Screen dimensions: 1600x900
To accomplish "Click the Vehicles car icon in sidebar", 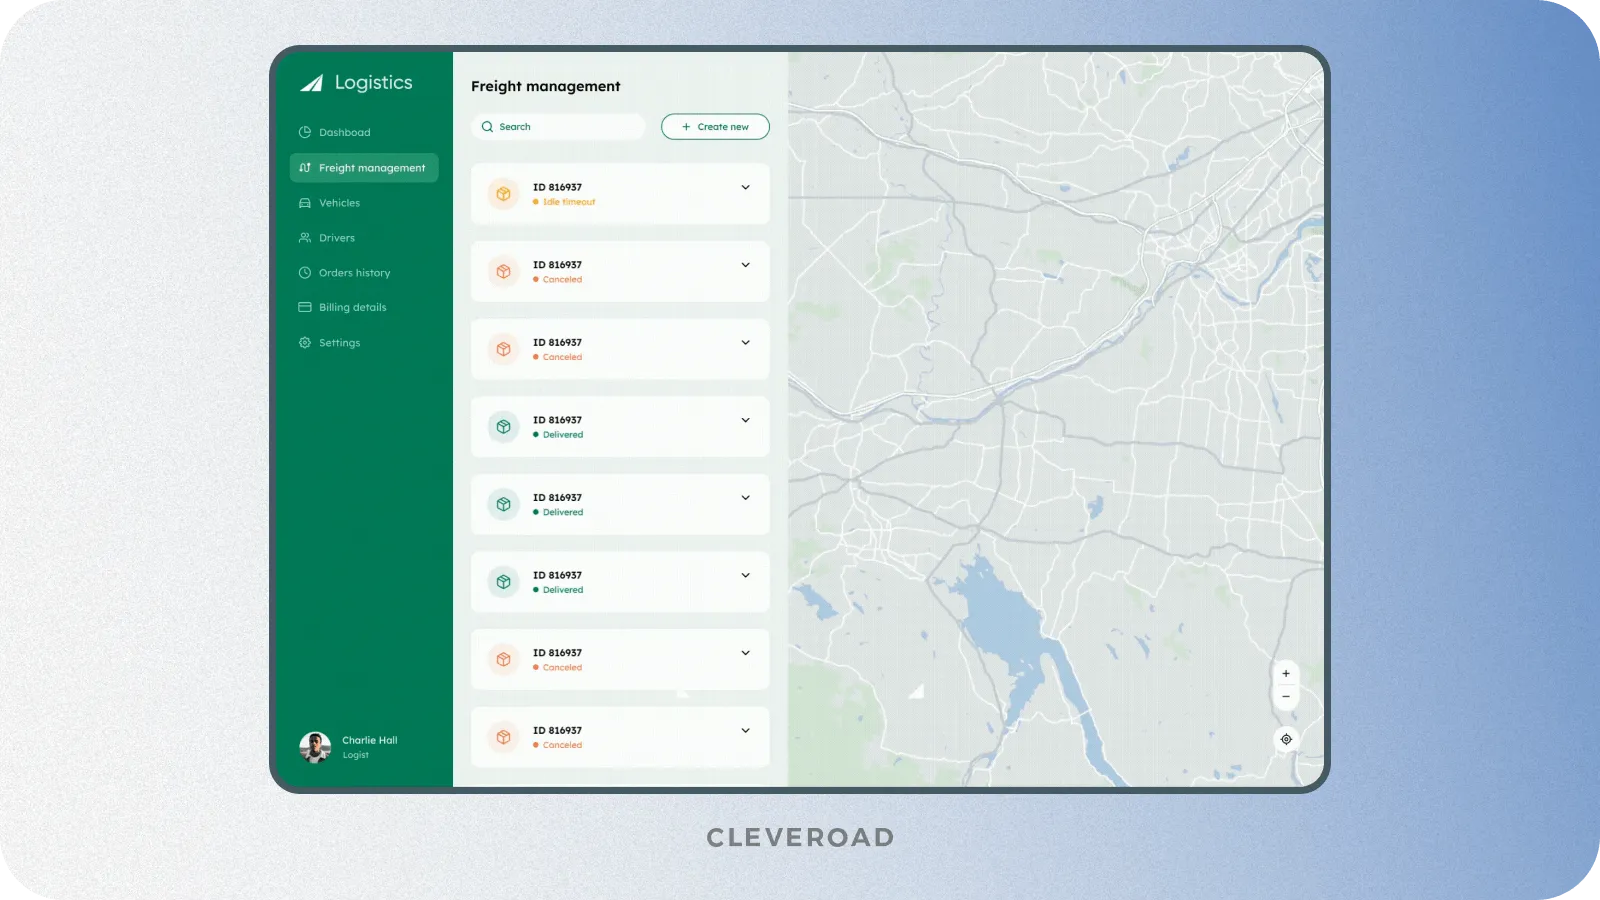I will click(305, 203).
